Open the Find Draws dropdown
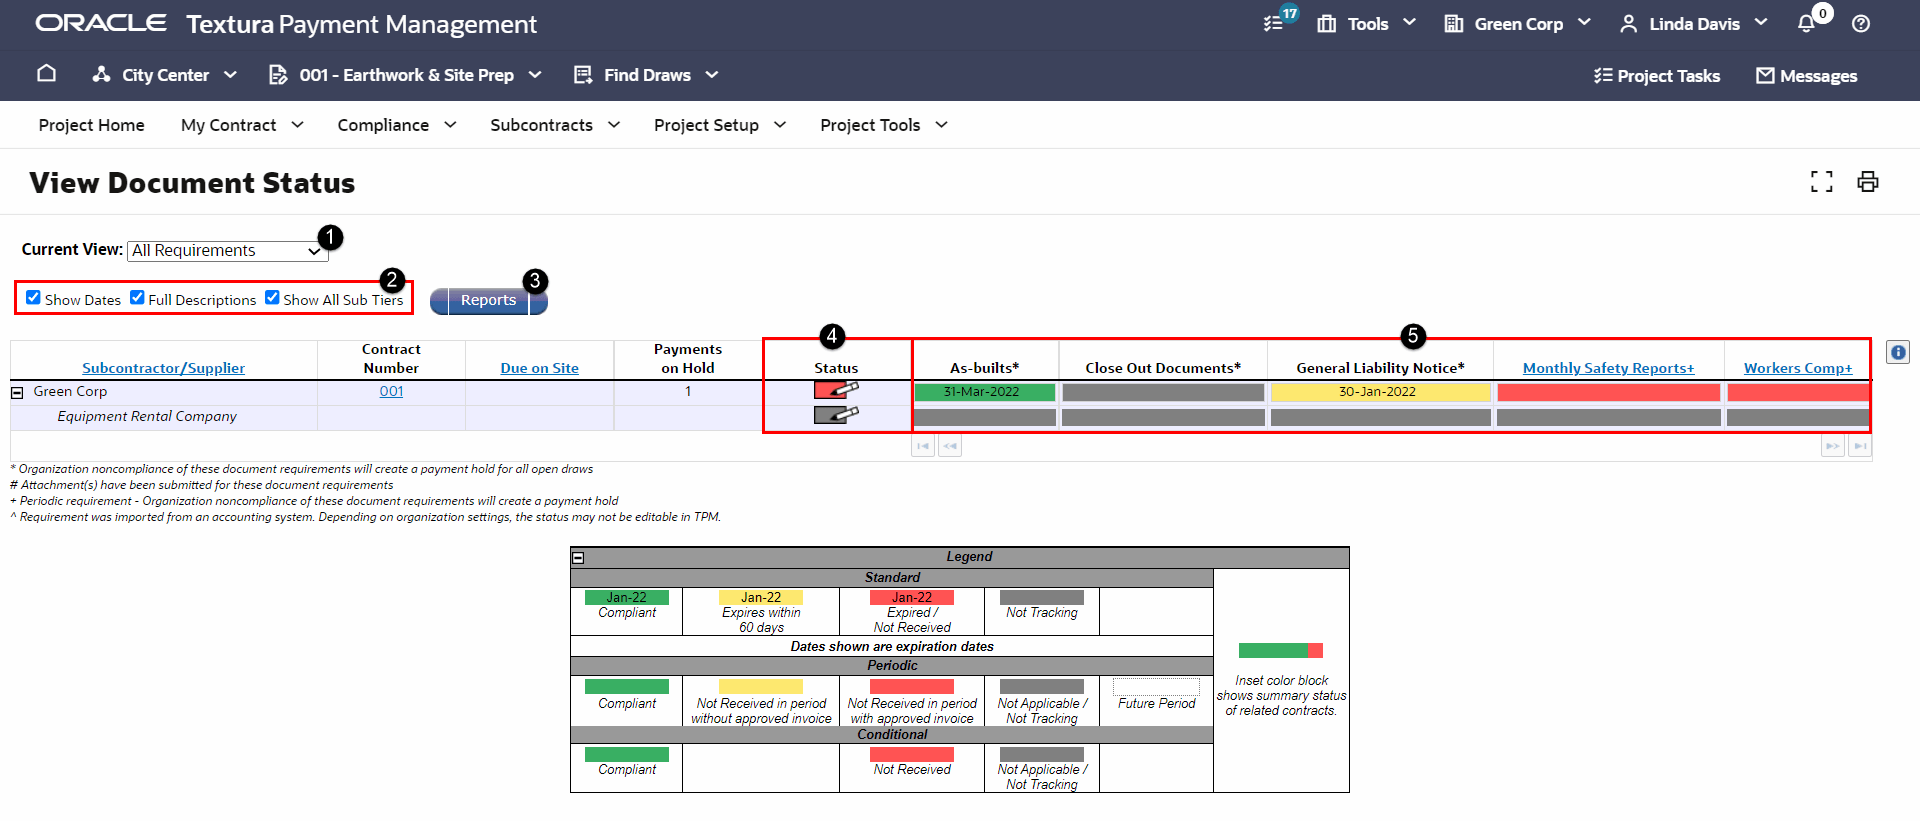Image resolution: width=1920 pixels, height=821 pixels. click(646, 75)
